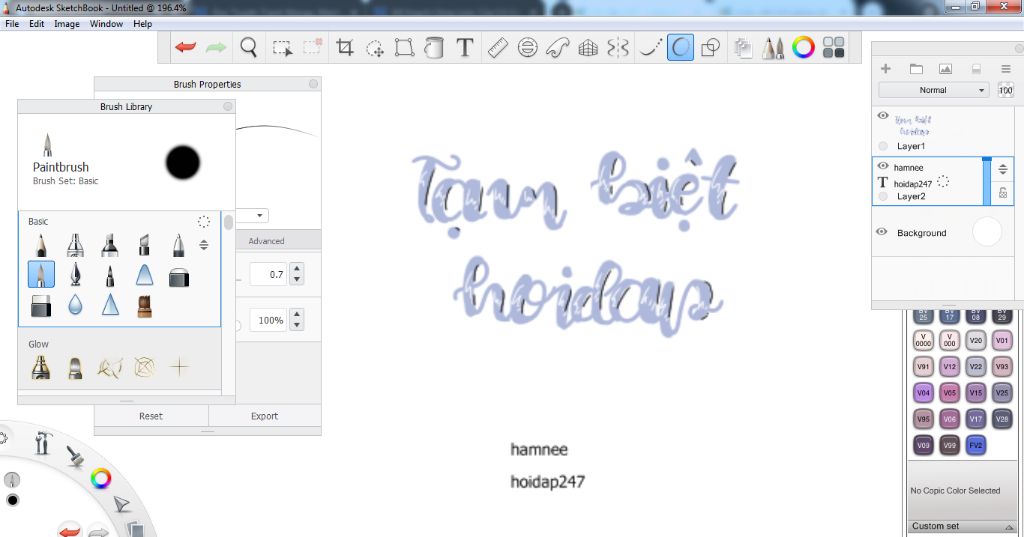Add a new layer group folder
Image resolution: width=1024 pixels, height=537 pixels.
916,69
